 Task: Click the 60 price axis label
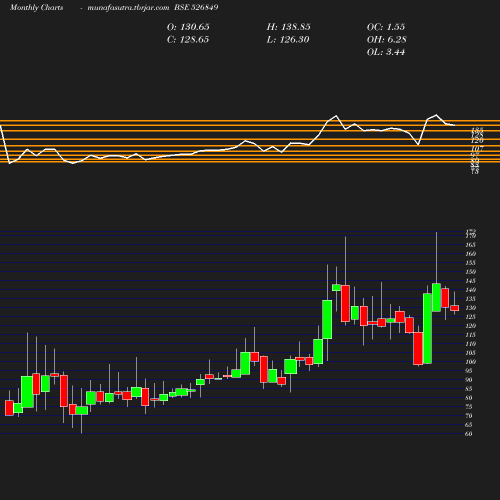click(468, 434)
